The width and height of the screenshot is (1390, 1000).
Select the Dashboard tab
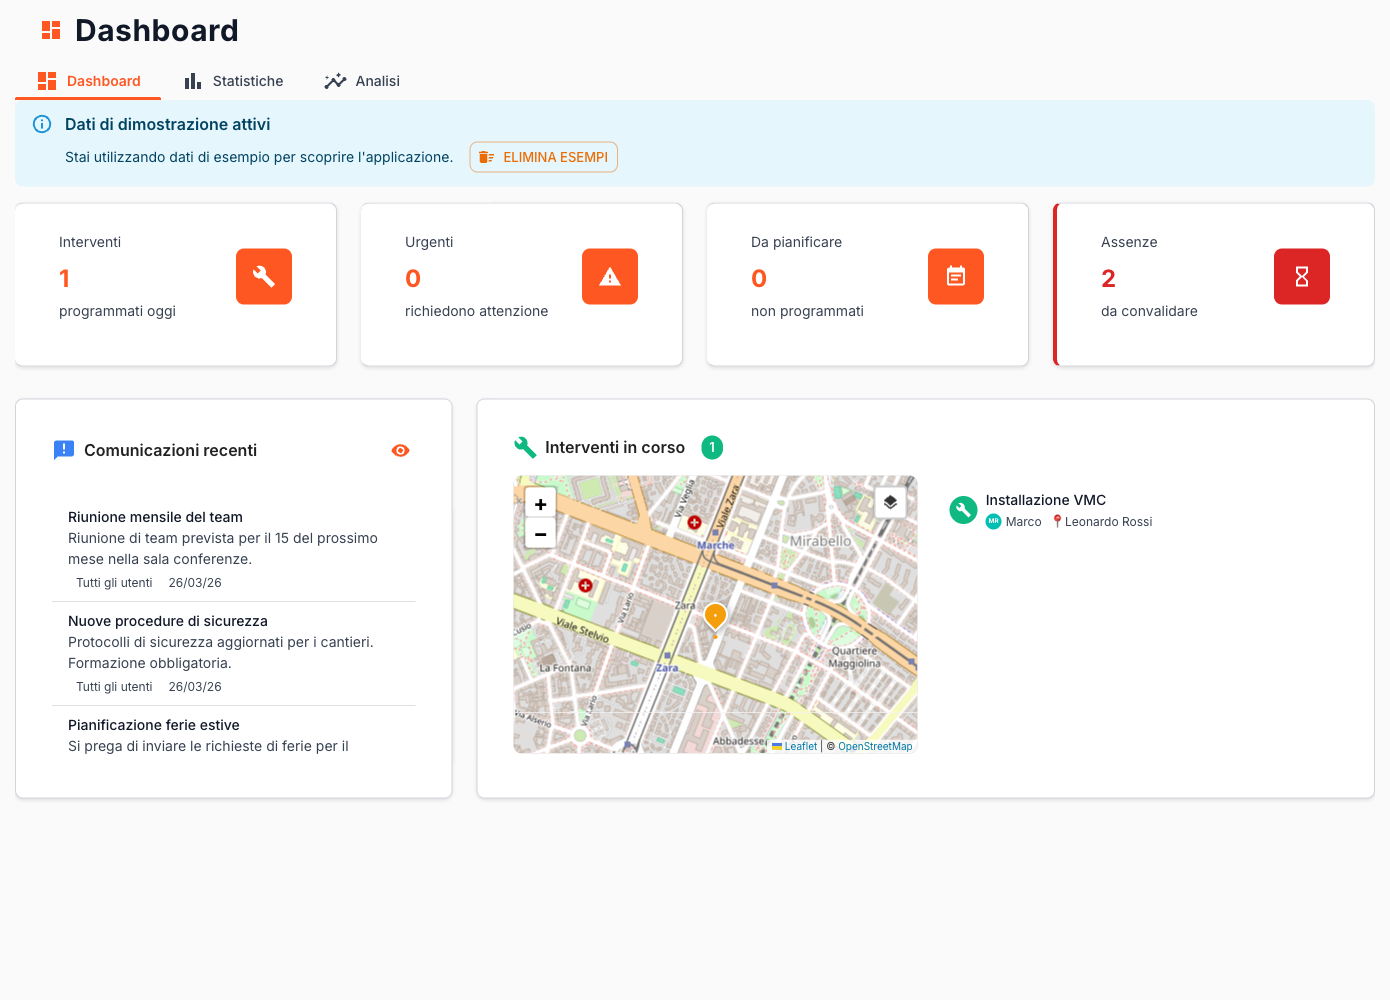click(x=89, y=81)
